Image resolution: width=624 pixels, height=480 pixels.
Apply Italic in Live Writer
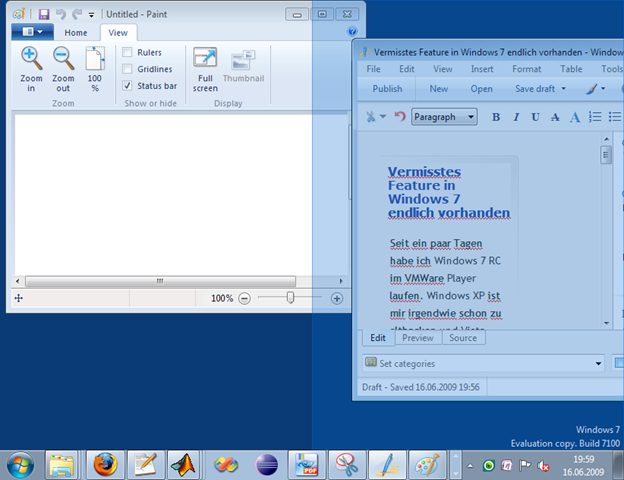516,117
